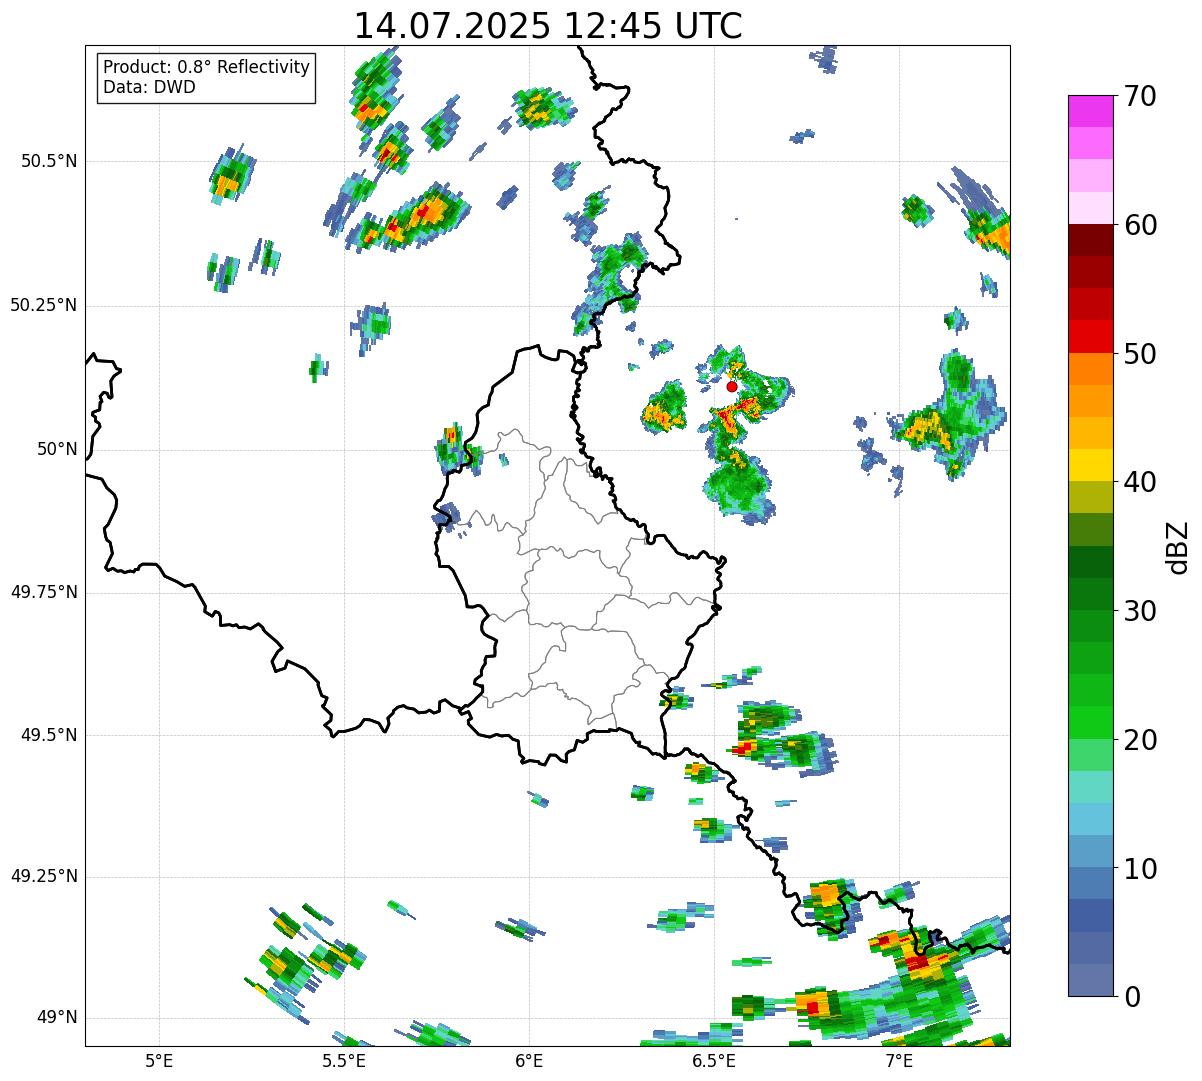Click the red dot location marker

pos(732,386)
